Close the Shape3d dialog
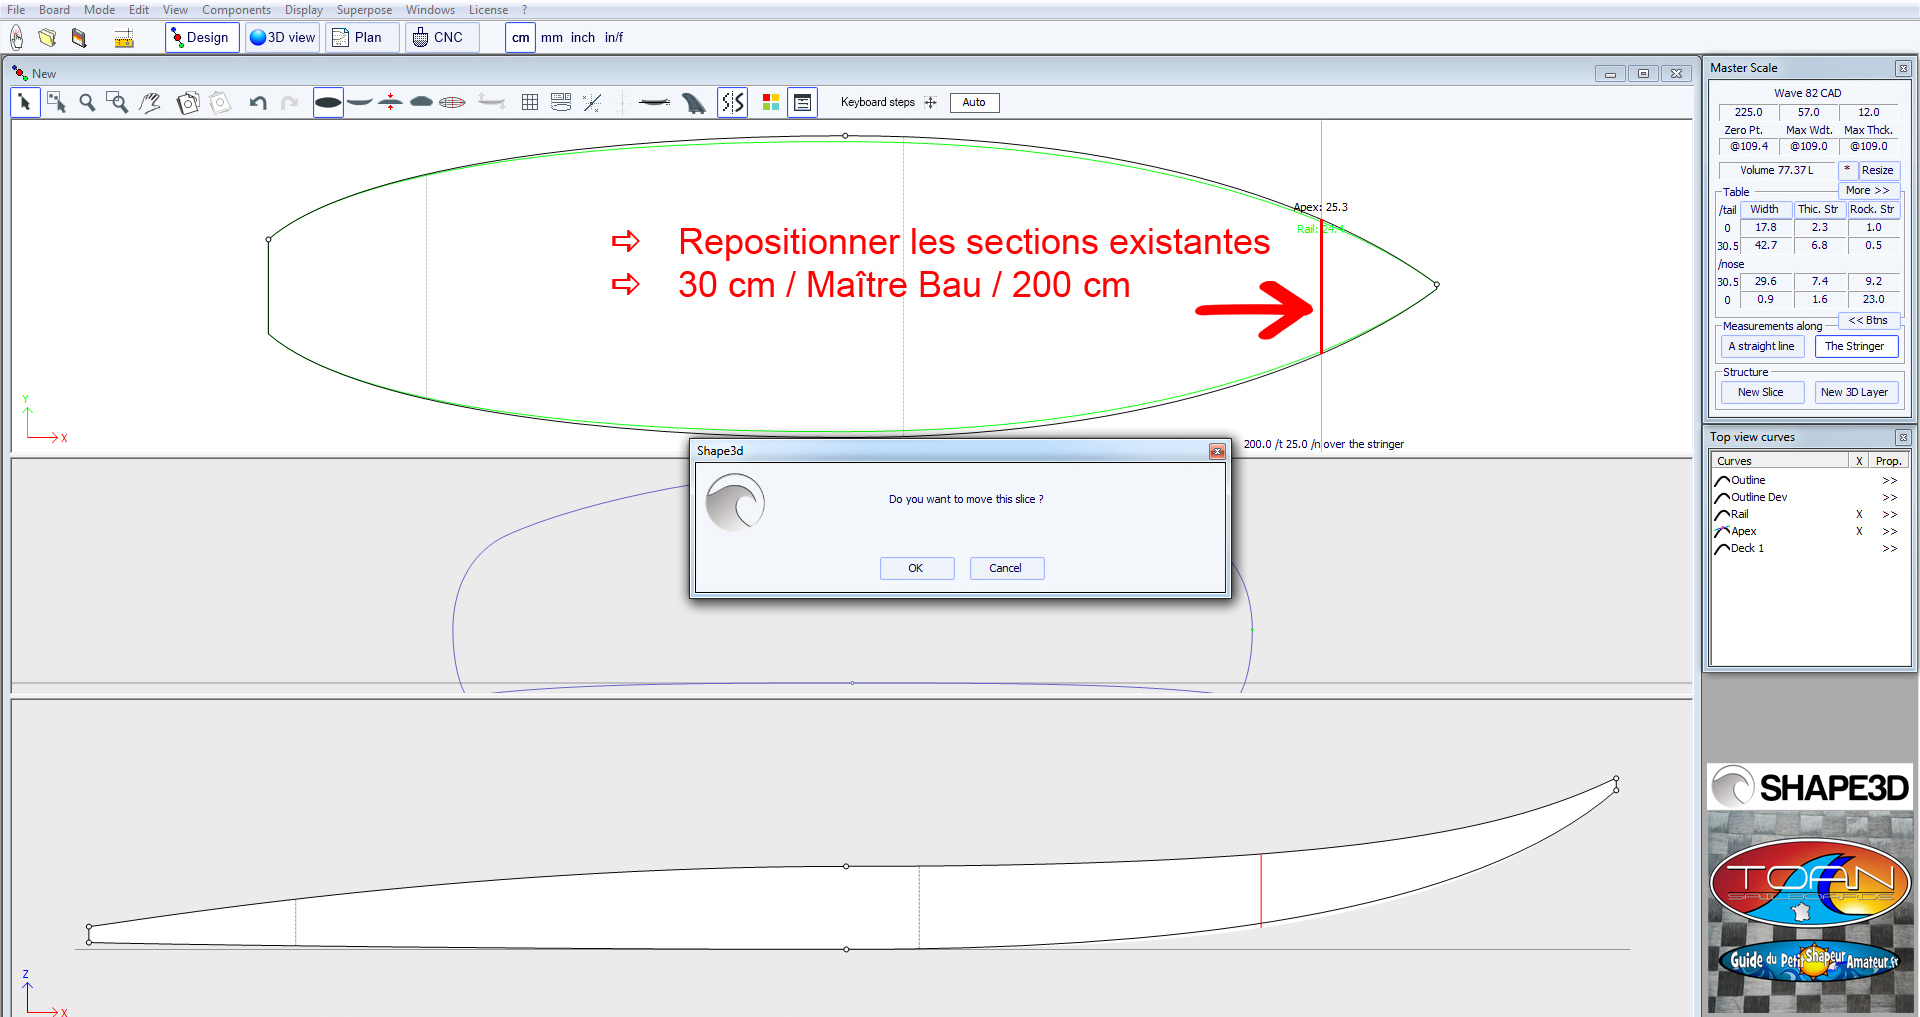The width and height of the screenshot is (1920, 1017). (x=1217, y=452)
